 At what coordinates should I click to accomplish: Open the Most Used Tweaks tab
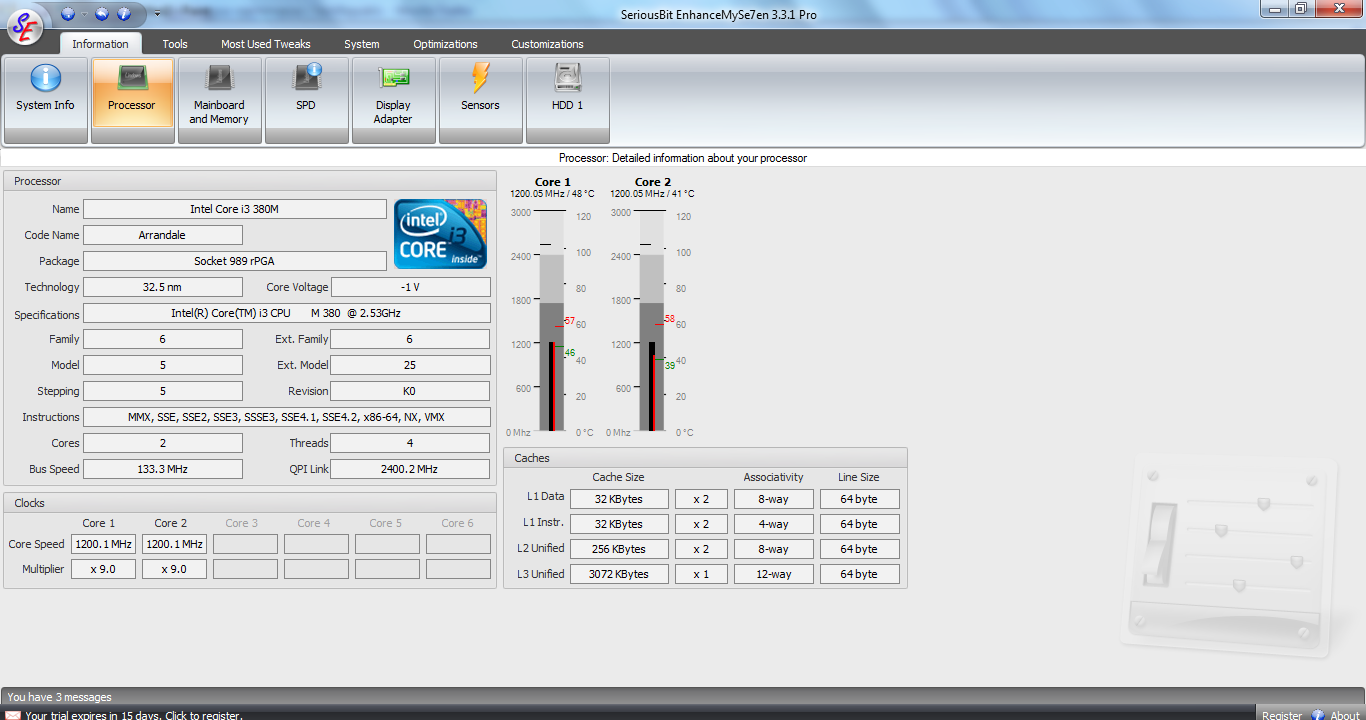[265, 44]
